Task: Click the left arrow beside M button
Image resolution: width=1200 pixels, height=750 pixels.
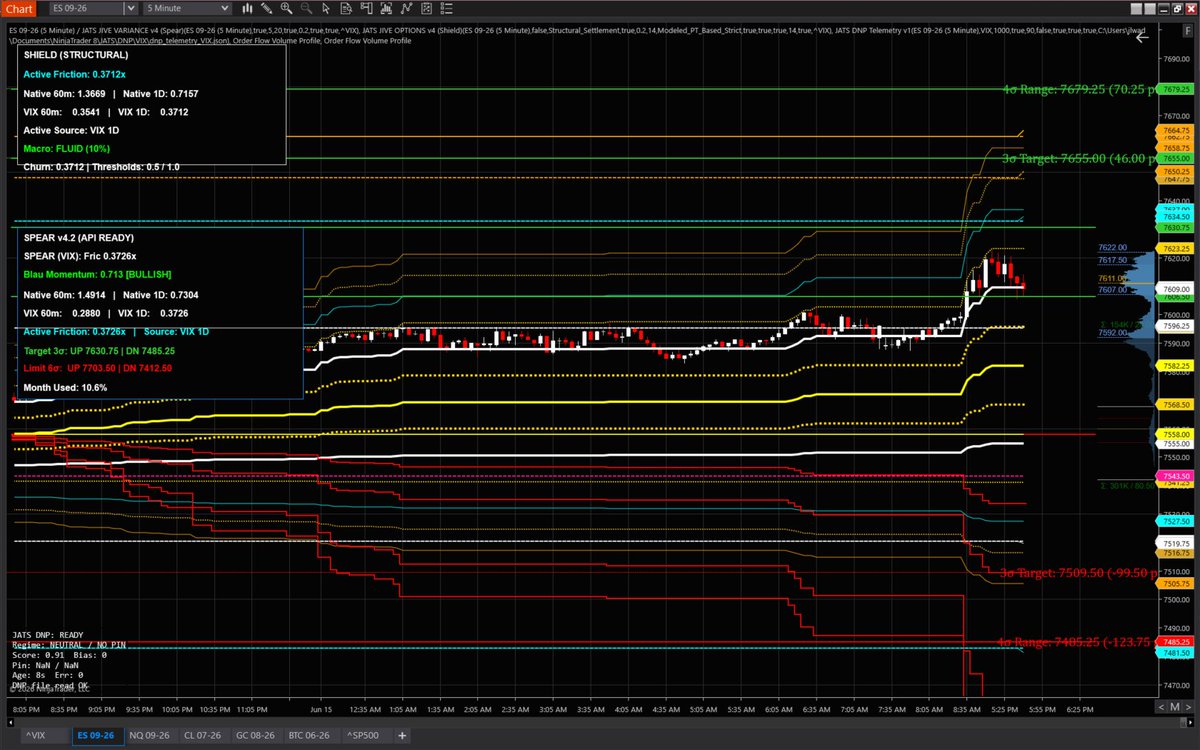Action: [x=1161, y=707]
